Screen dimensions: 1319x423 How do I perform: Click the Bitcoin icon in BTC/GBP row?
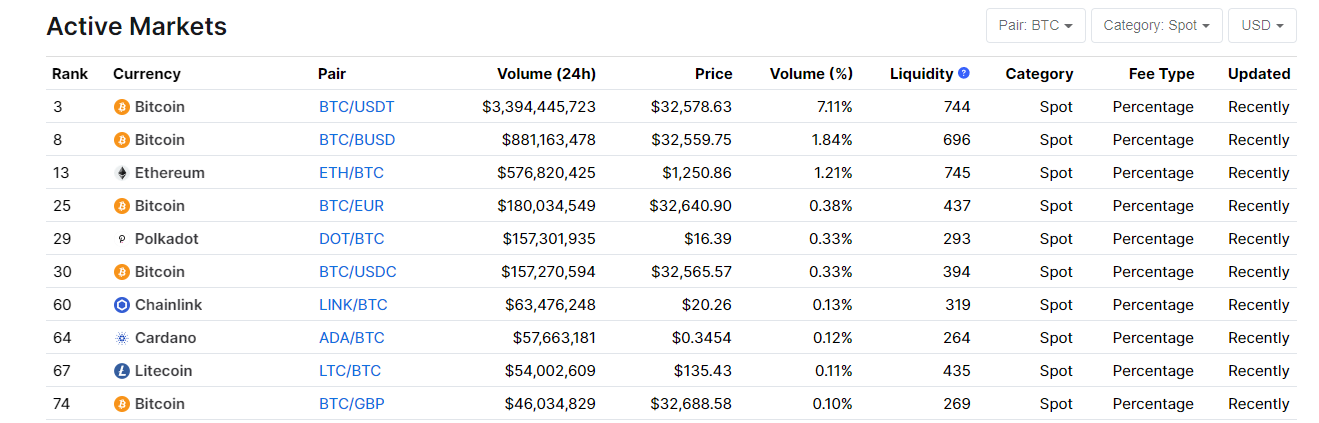[x=122, y=404]
